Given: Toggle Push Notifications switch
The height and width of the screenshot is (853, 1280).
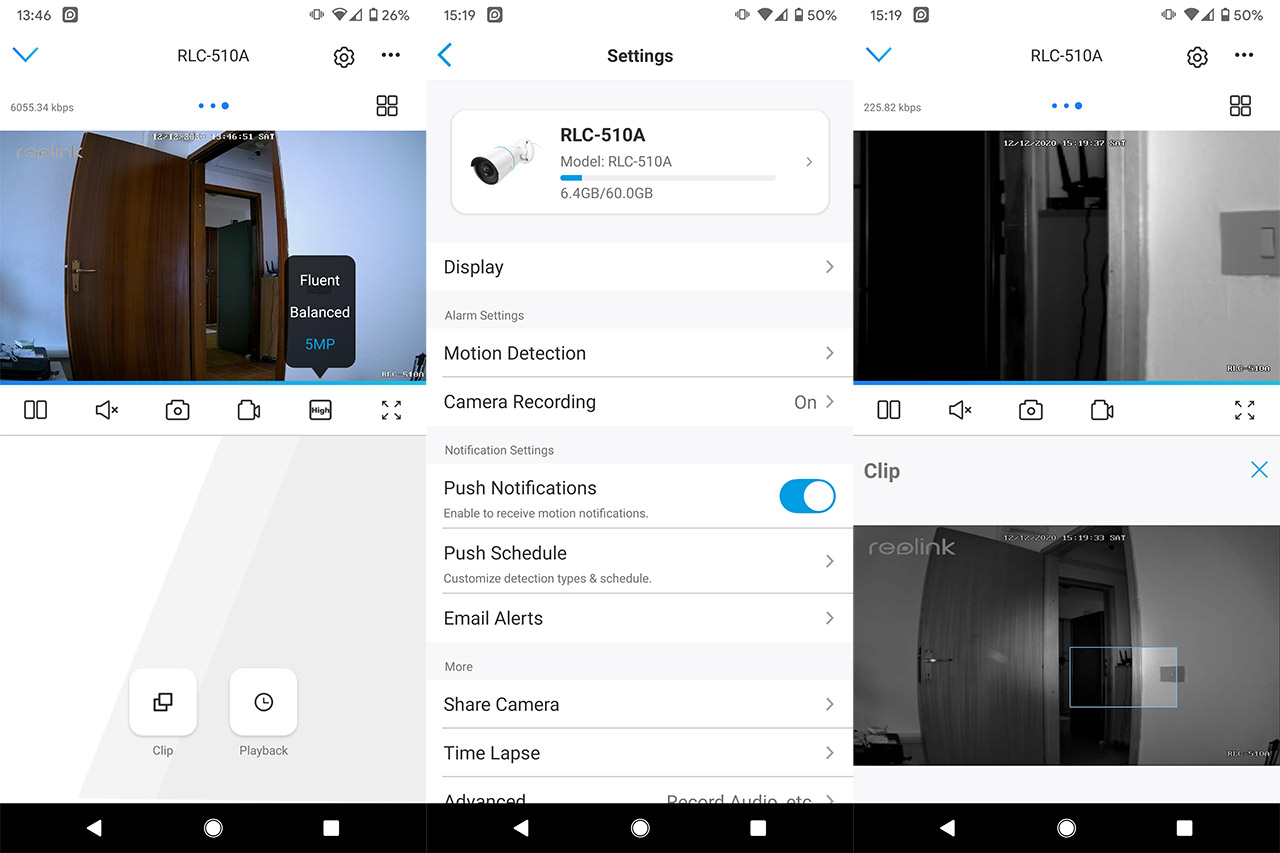Looking at the screenshot, I should (807, 496).
